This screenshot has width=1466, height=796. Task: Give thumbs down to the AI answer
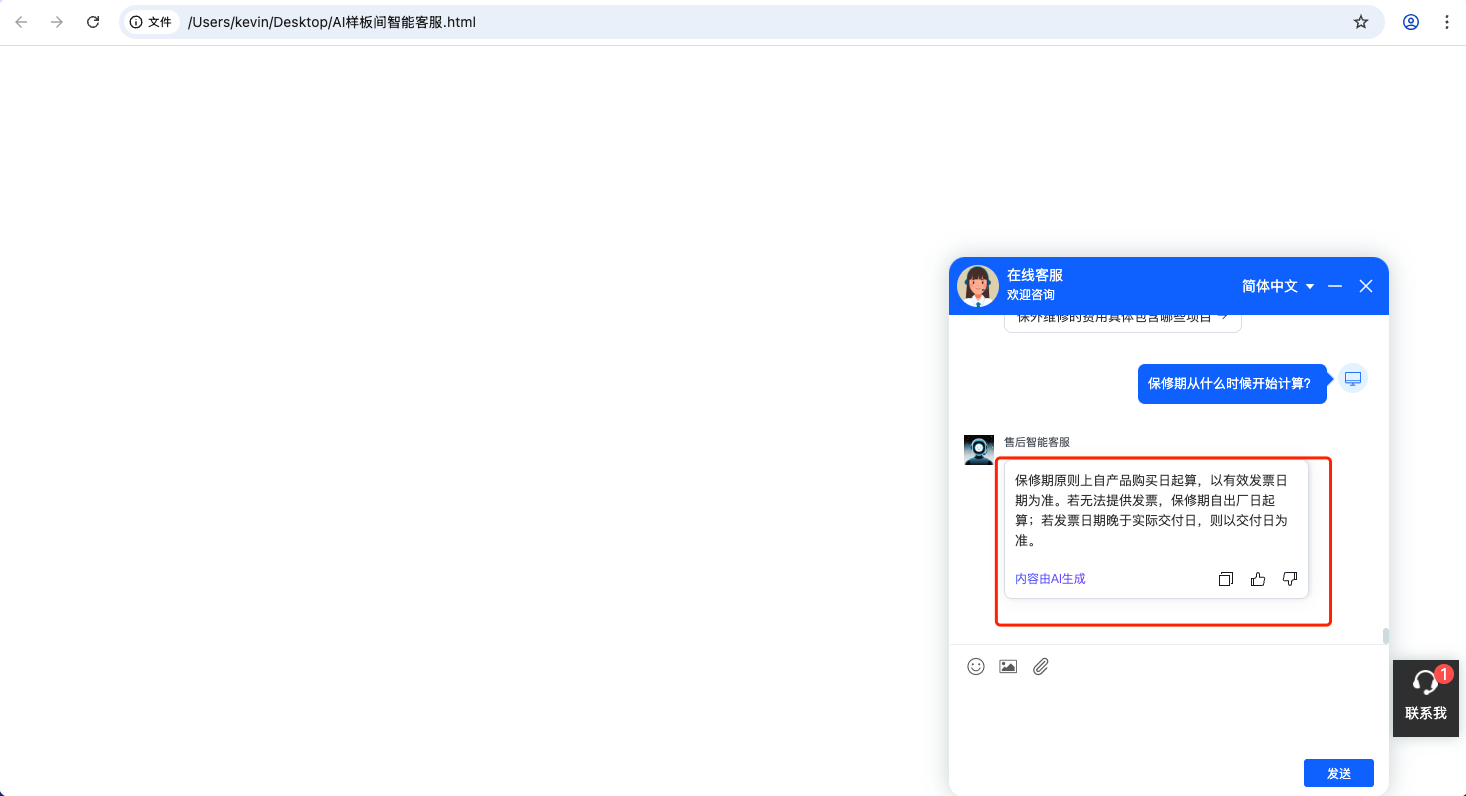point(1290,579)
